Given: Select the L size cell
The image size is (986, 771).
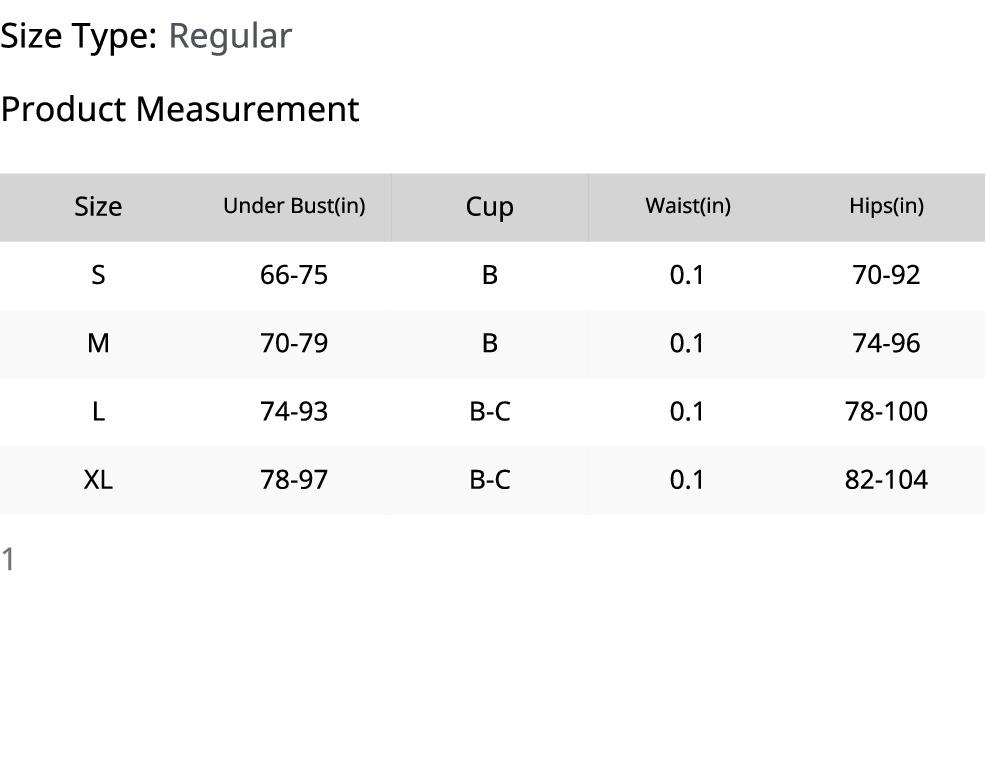Looking at the screenshot, I should [98, 411].
